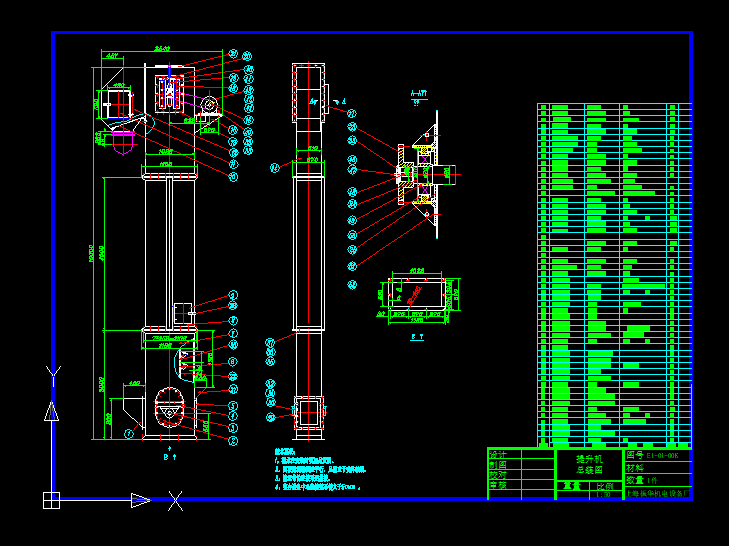Viewport: 729px width, 546px height.
Task: Select the '审核' label in title block
Action: [498, 485]
